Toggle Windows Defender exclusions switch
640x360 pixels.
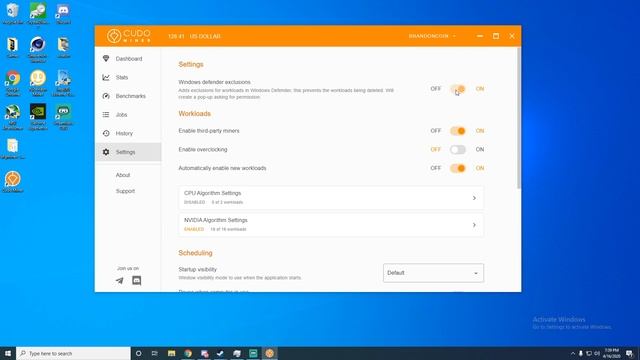(x=458, y=89)
